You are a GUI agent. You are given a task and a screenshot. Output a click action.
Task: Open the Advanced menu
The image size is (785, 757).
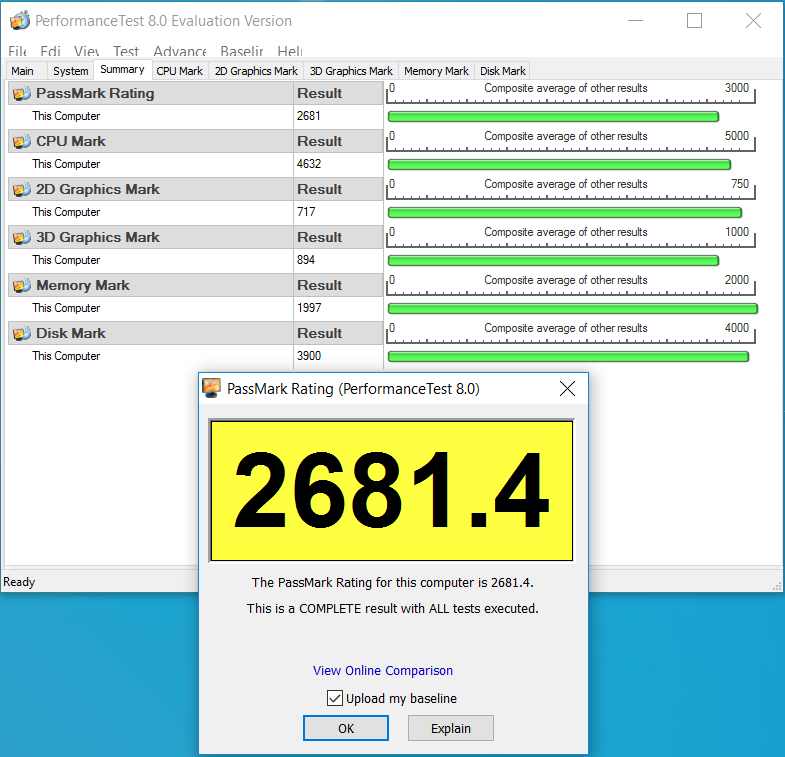pos(180,51)
